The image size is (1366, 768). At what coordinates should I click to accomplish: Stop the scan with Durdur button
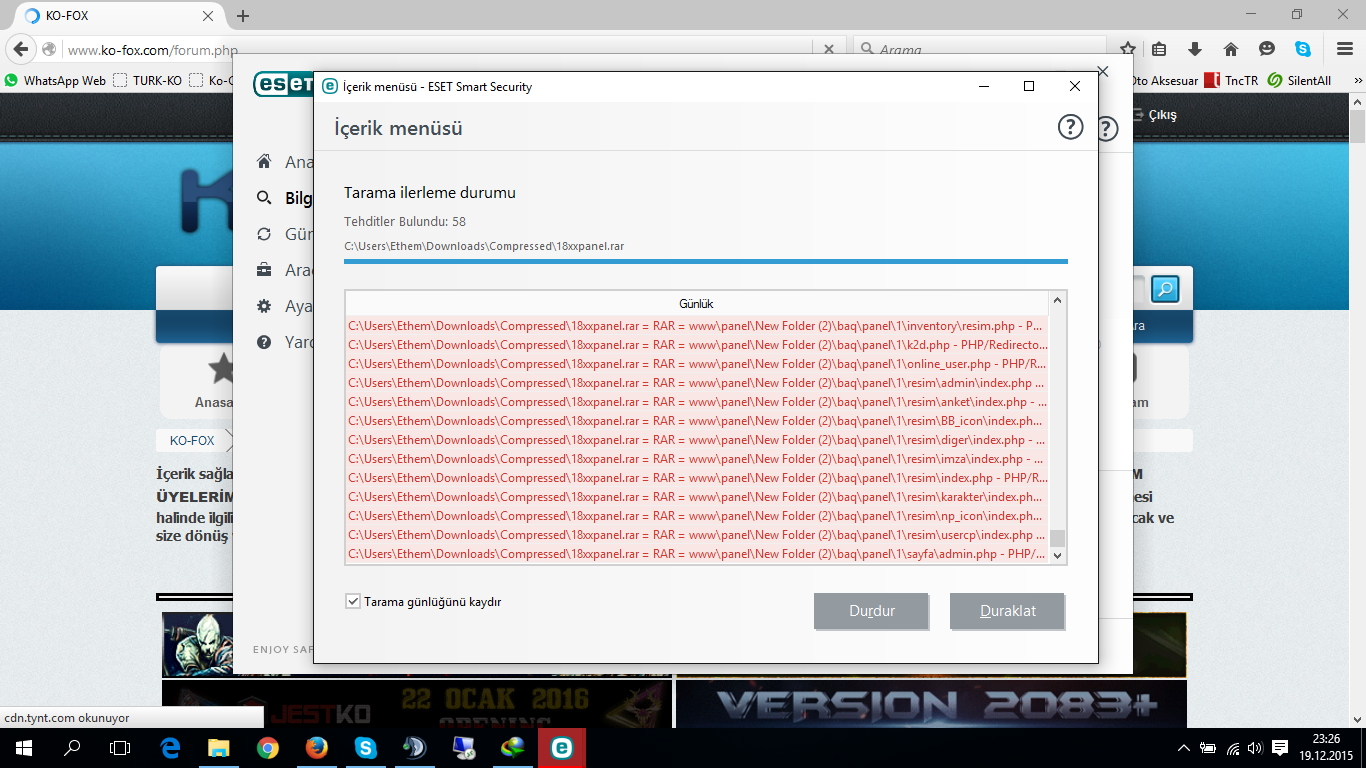871,611
